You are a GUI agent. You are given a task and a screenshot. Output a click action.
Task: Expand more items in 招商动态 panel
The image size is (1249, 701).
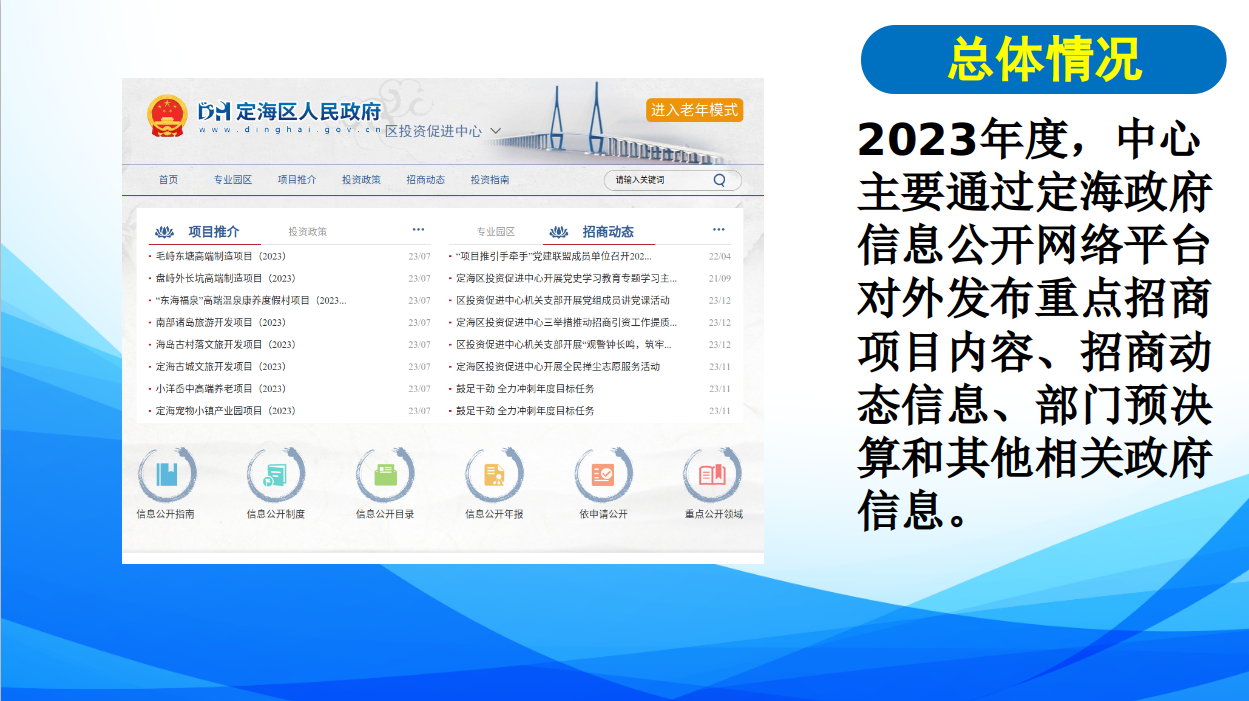[x=718, y=230]
